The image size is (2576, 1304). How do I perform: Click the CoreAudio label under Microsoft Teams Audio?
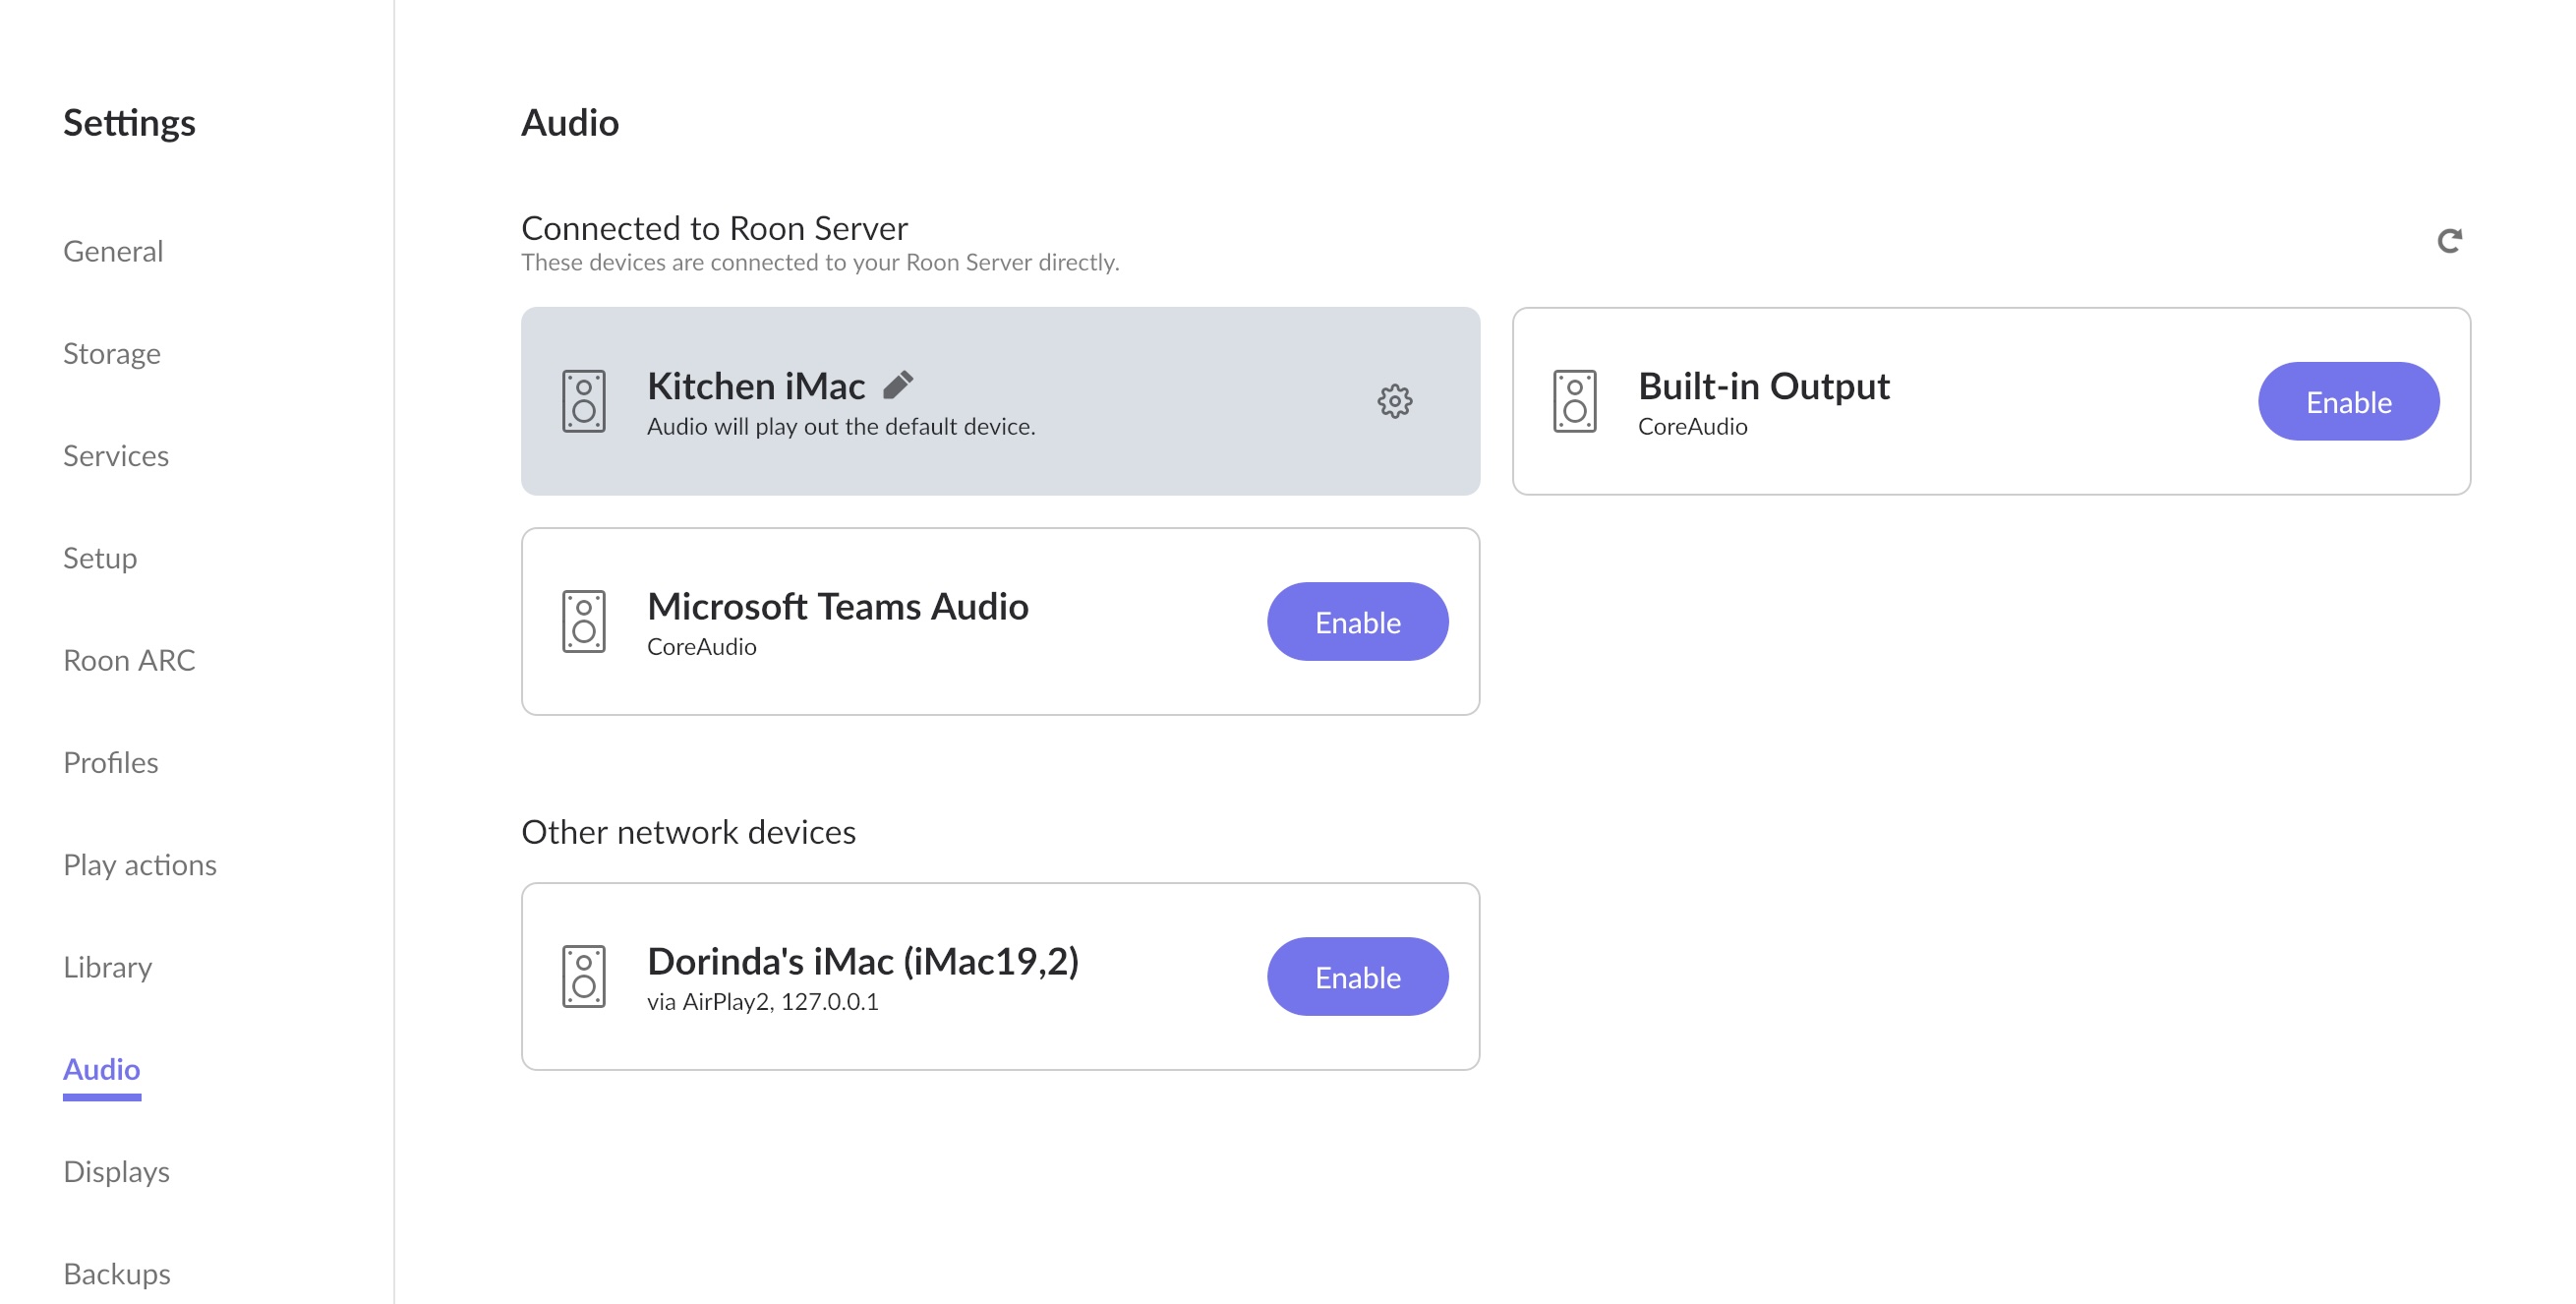coord(702,647)
